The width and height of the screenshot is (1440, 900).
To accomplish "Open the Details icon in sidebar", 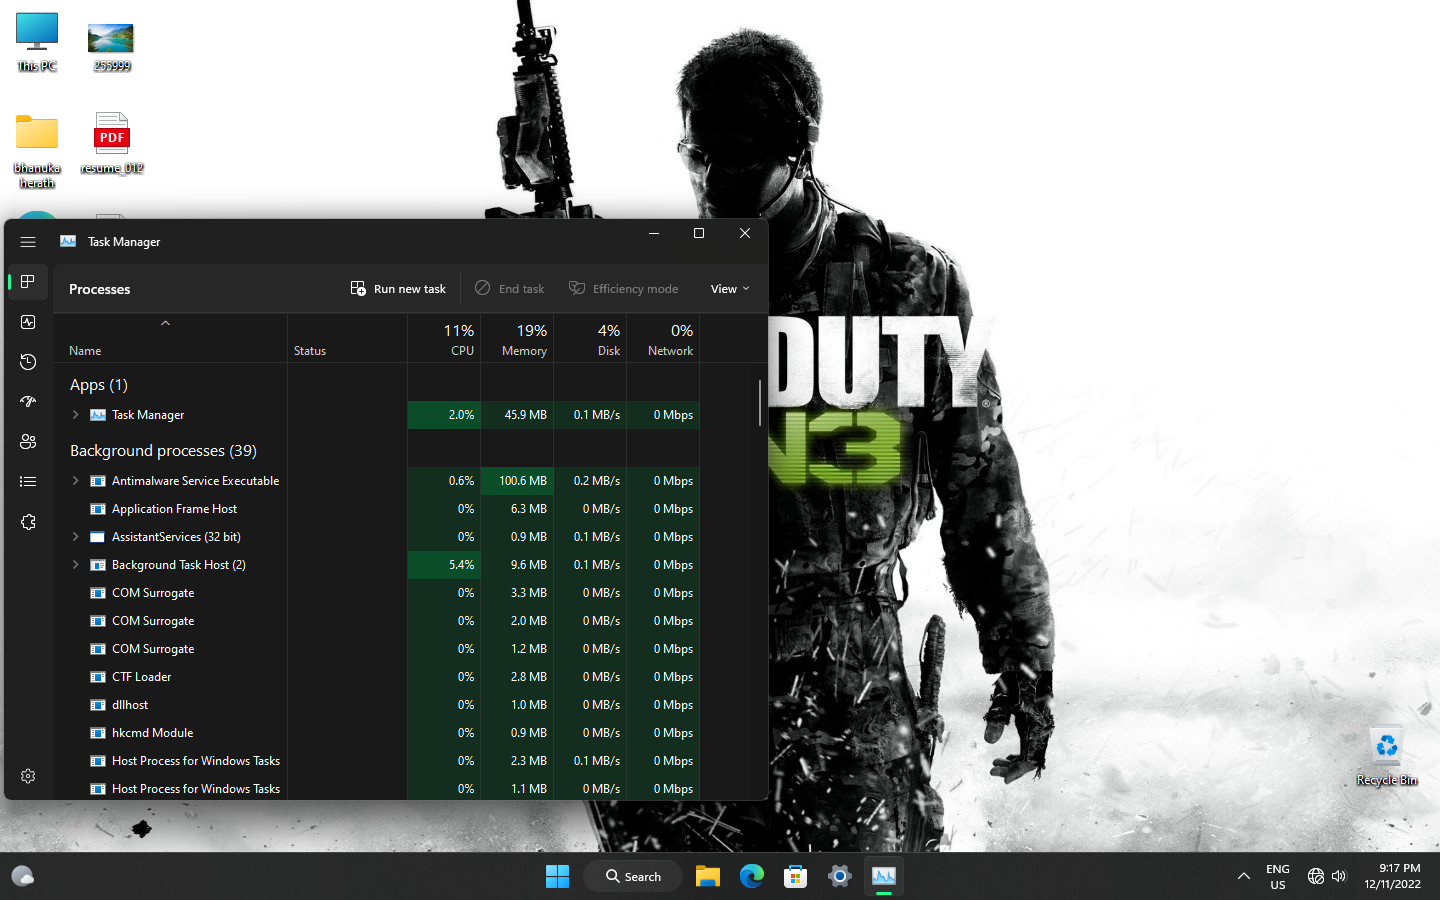I will pos(28,482).
